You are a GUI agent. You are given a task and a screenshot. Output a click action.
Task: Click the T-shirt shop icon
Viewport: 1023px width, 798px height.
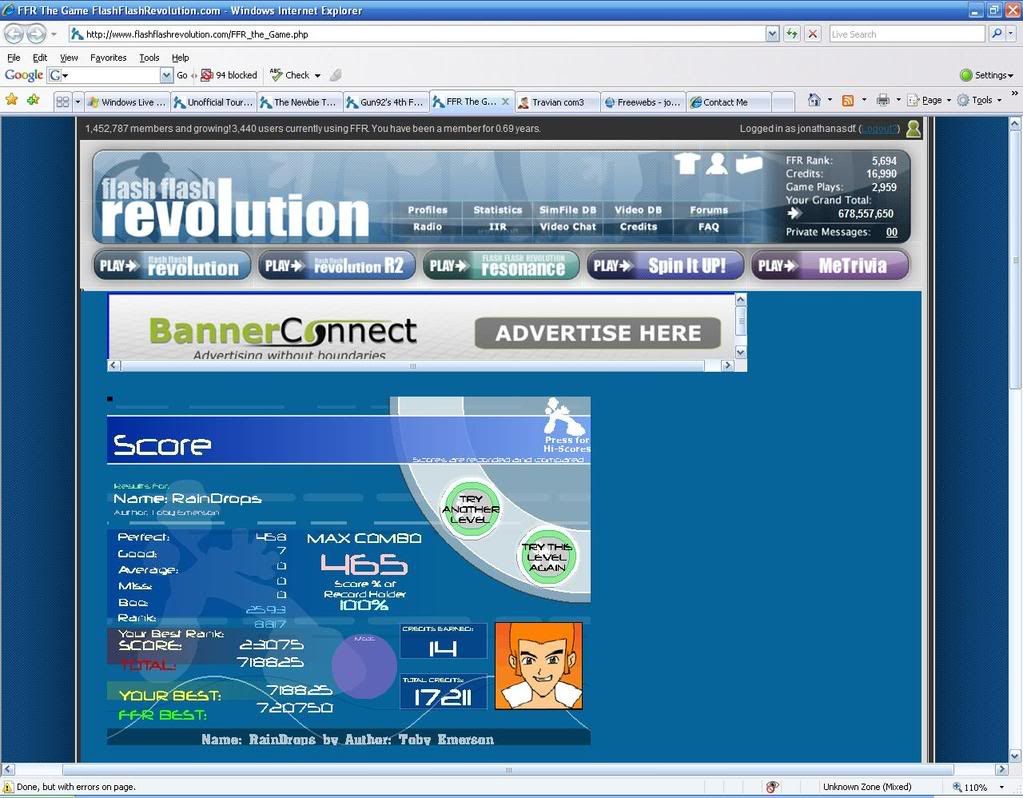pos(686,164)
